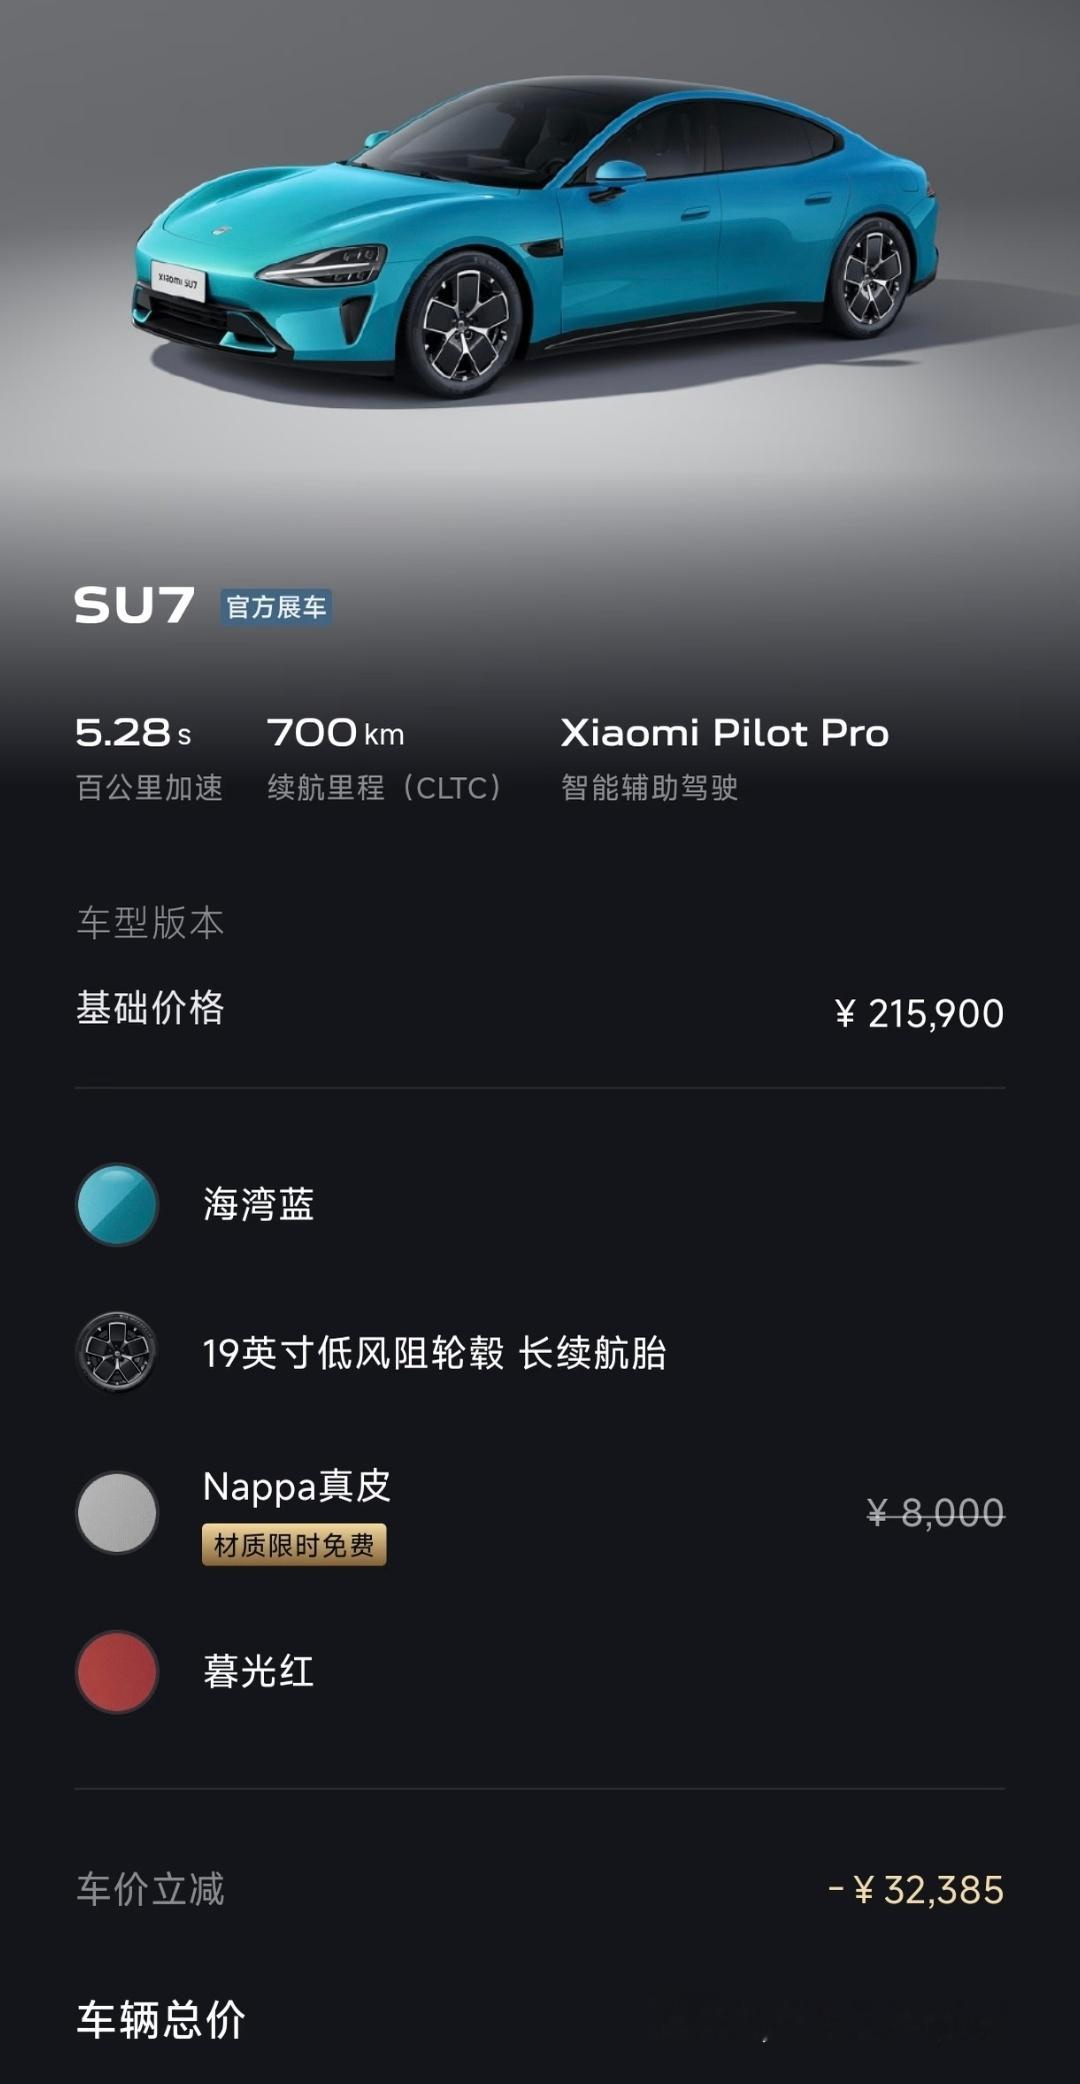
Task: Tap the 材质限时免费 promotion tag
Action: 294,1545
